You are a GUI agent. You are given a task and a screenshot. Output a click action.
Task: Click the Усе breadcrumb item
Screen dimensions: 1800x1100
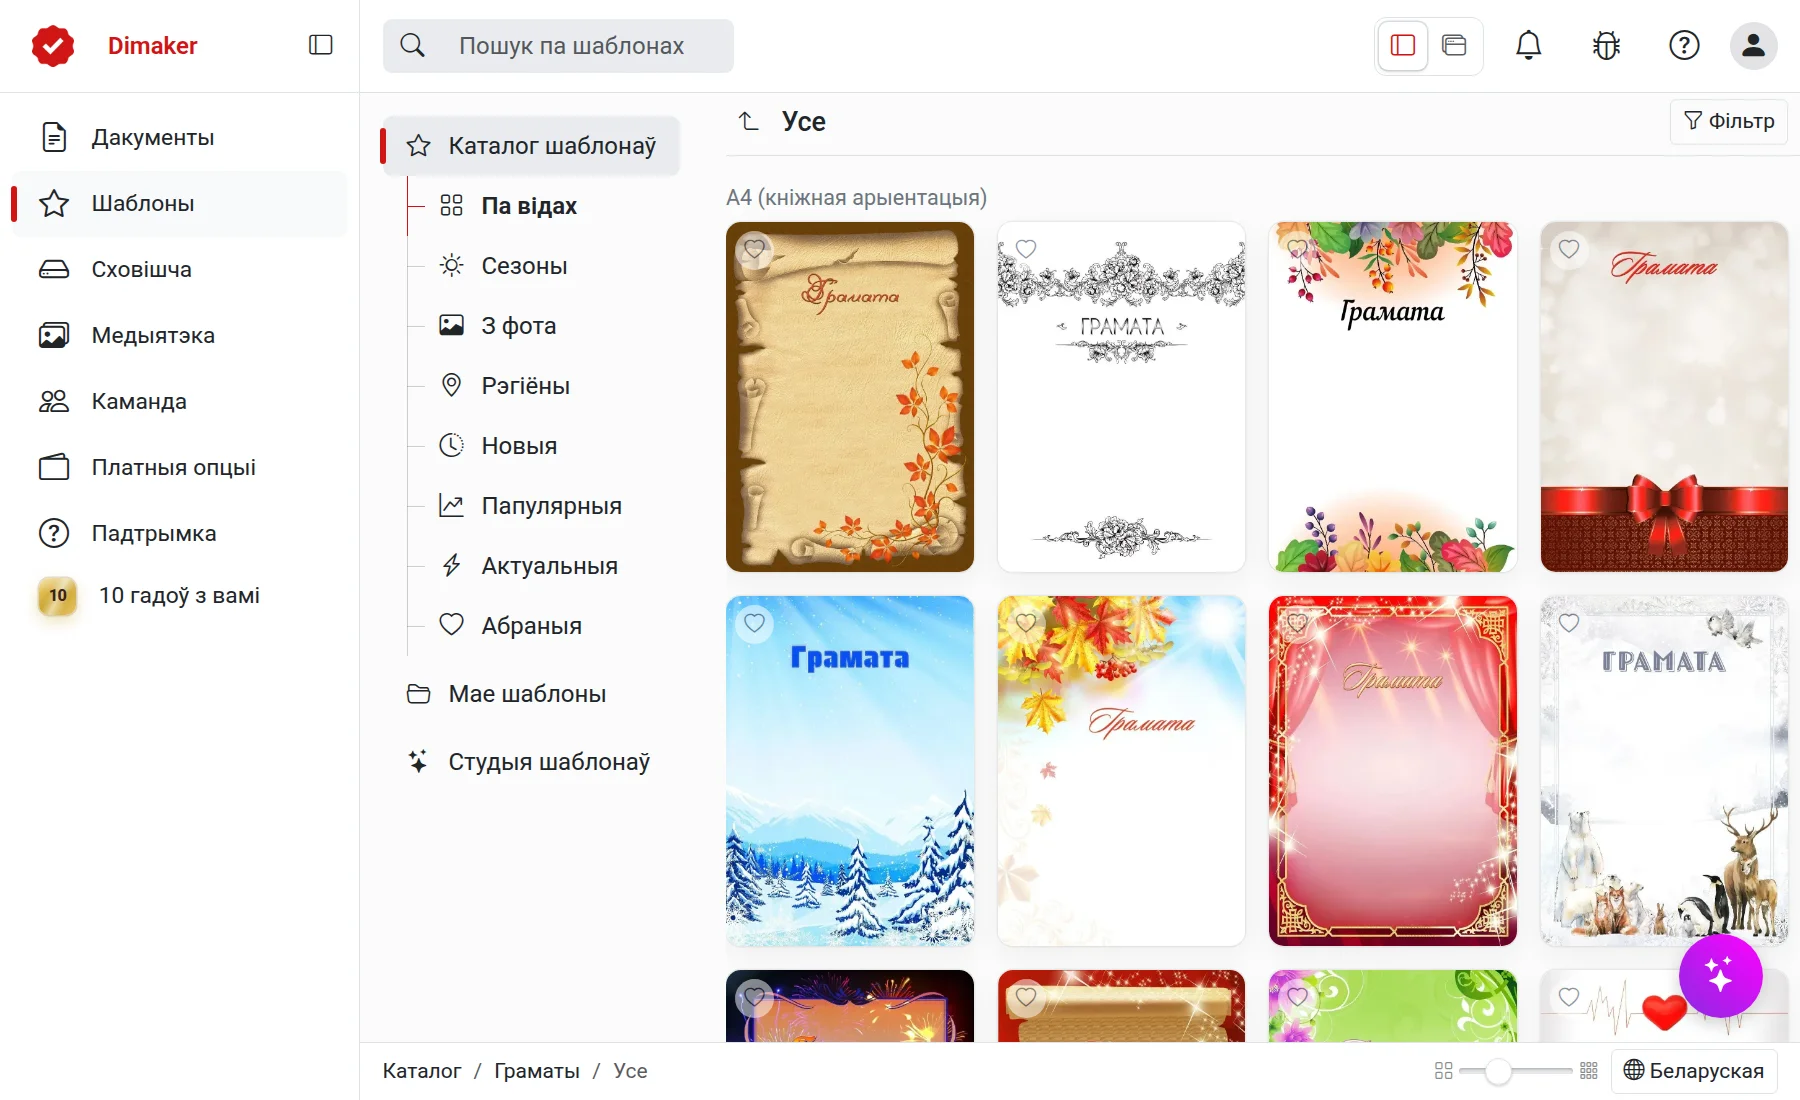point(630,1071)
